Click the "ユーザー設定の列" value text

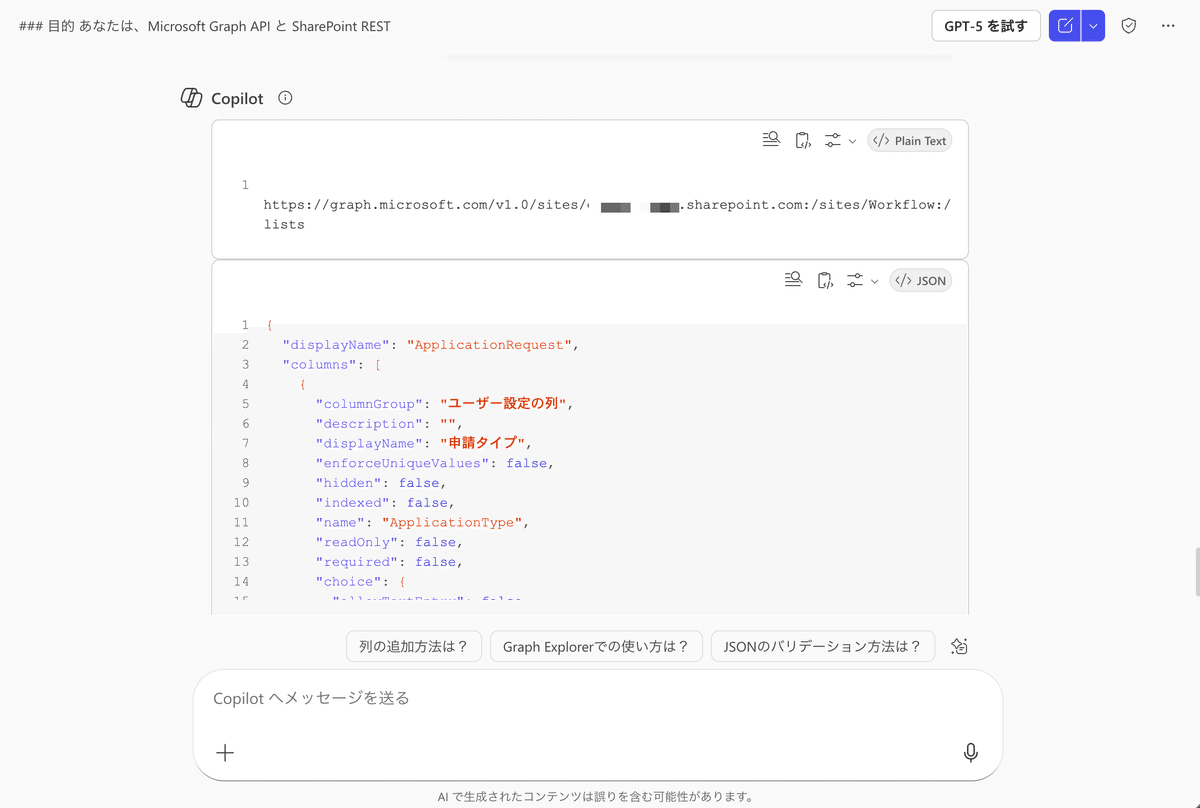(x=504, y=404)
